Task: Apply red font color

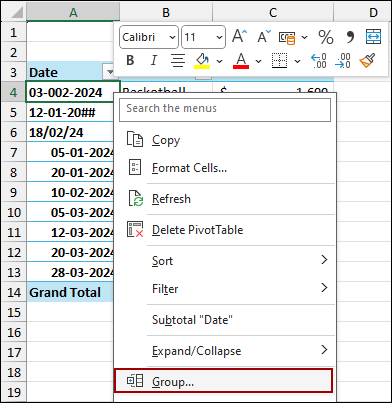Action: point(241,61)
